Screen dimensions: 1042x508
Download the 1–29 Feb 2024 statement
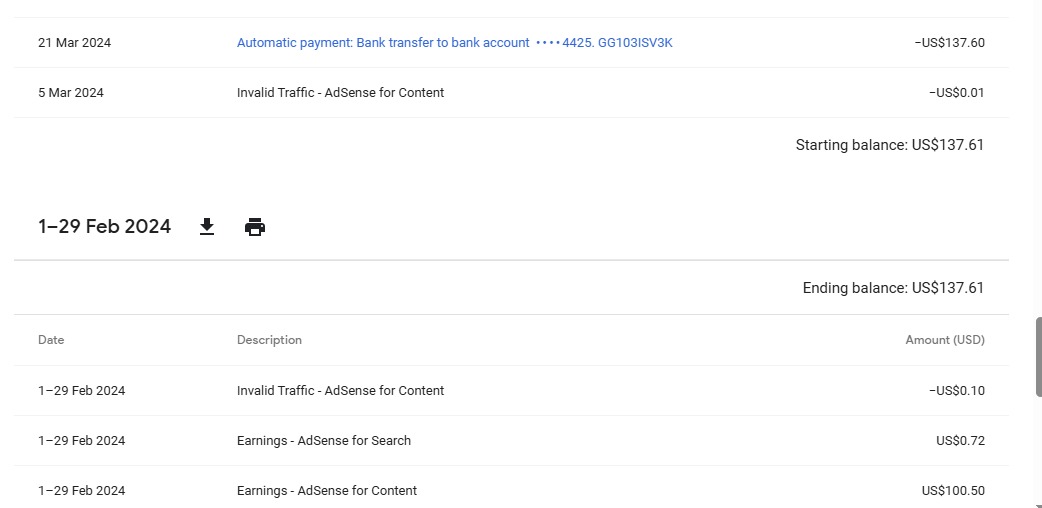pyautogui.click(x=207, y=227)
